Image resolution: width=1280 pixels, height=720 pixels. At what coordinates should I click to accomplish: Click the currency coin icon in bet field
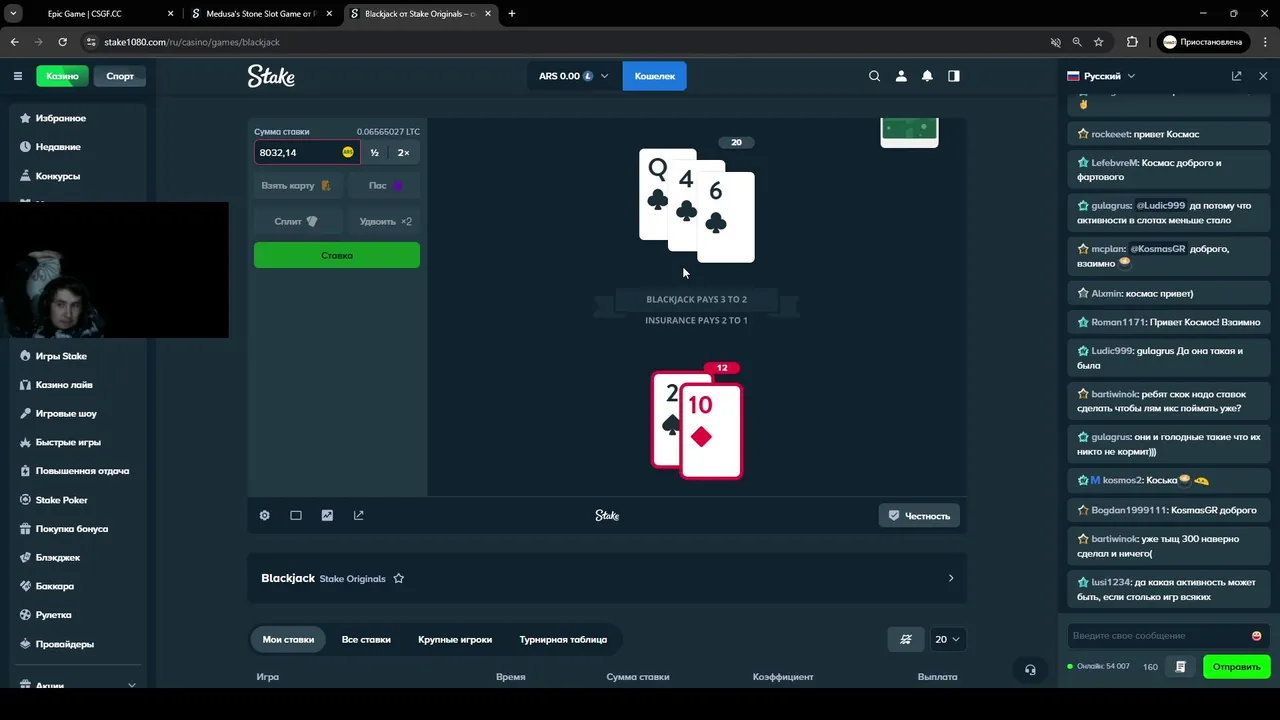coord(348,152)
